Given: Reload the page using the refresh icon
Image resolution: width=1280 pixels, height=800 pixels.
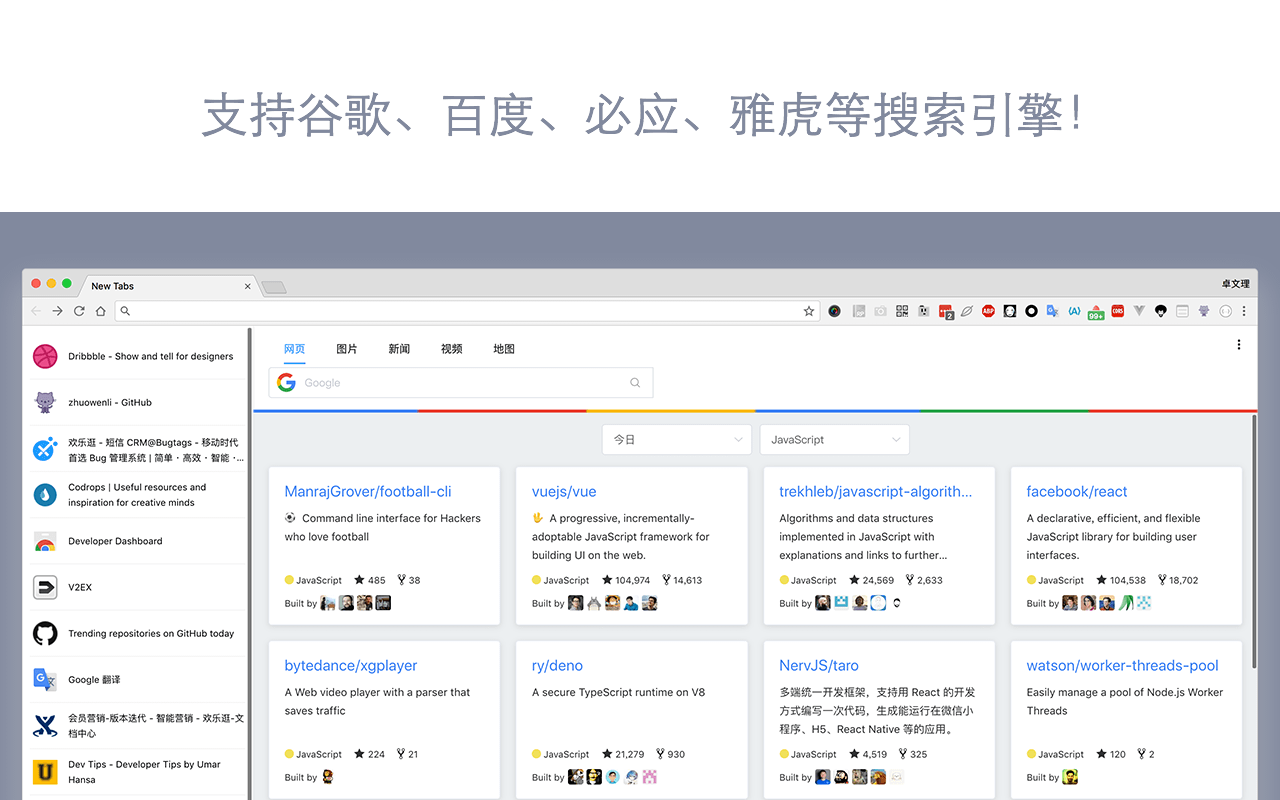Looking at the screenshot, I should (x=79, y=311).
